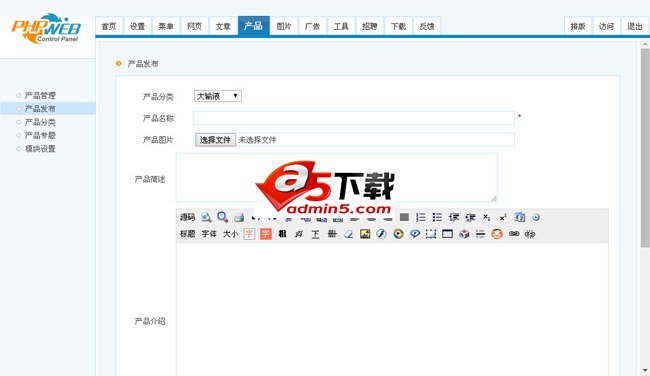Insert a horizontal rule
The image size is (650, 376).
tap(480, 234)
